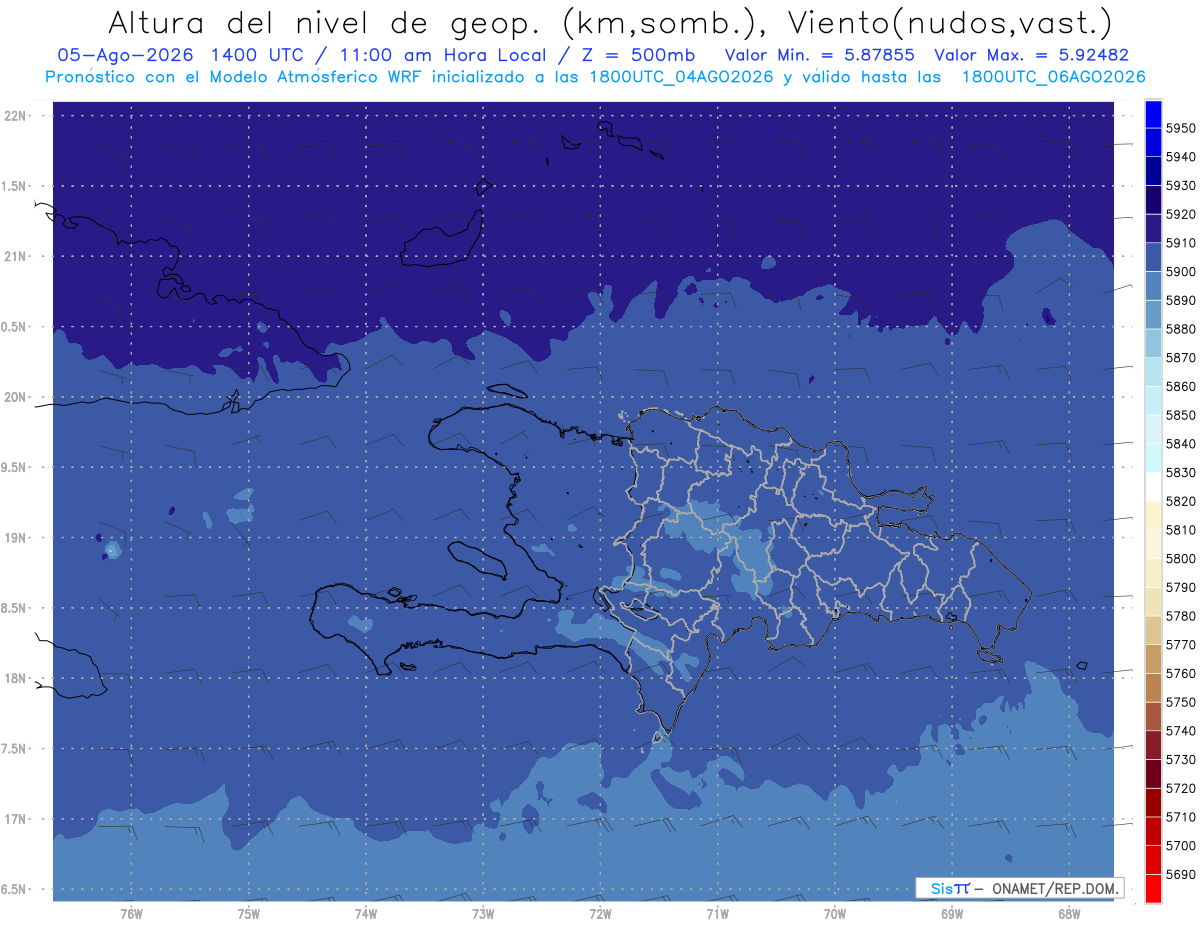Click the 0.5N latitude tick label

13,327
